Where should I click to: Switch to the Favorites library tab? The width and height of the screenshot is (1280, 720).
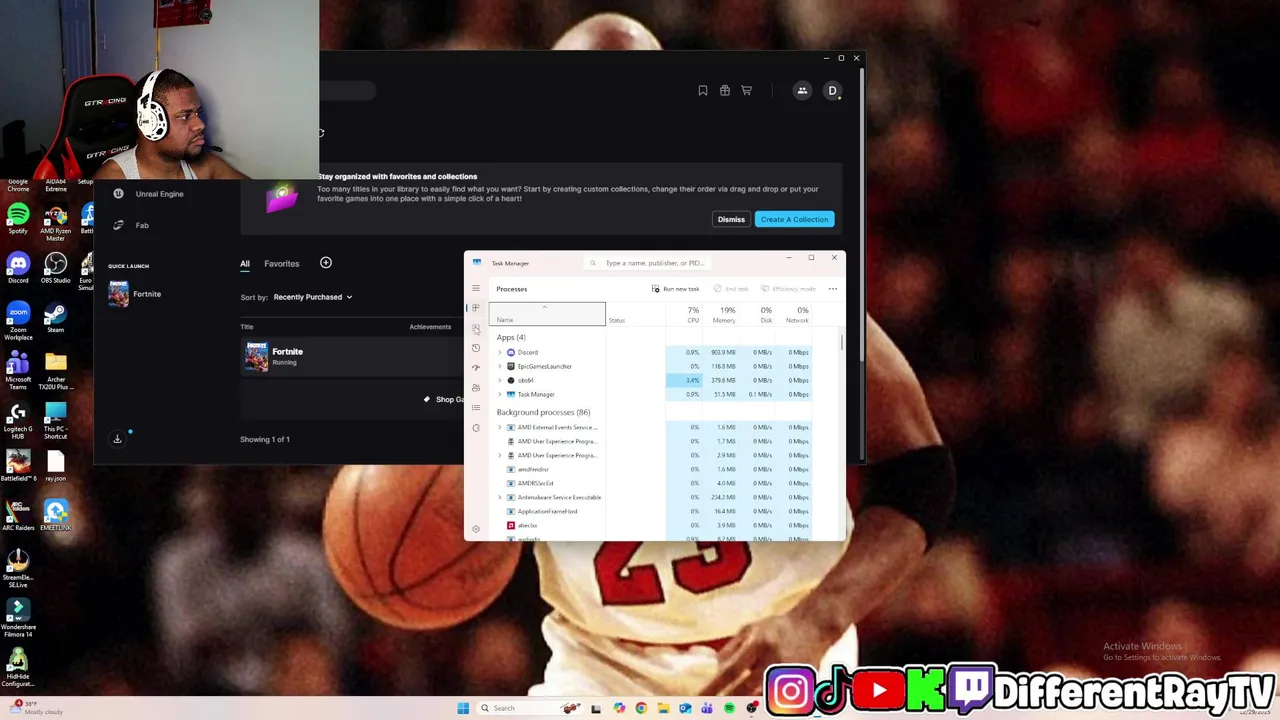282,264
